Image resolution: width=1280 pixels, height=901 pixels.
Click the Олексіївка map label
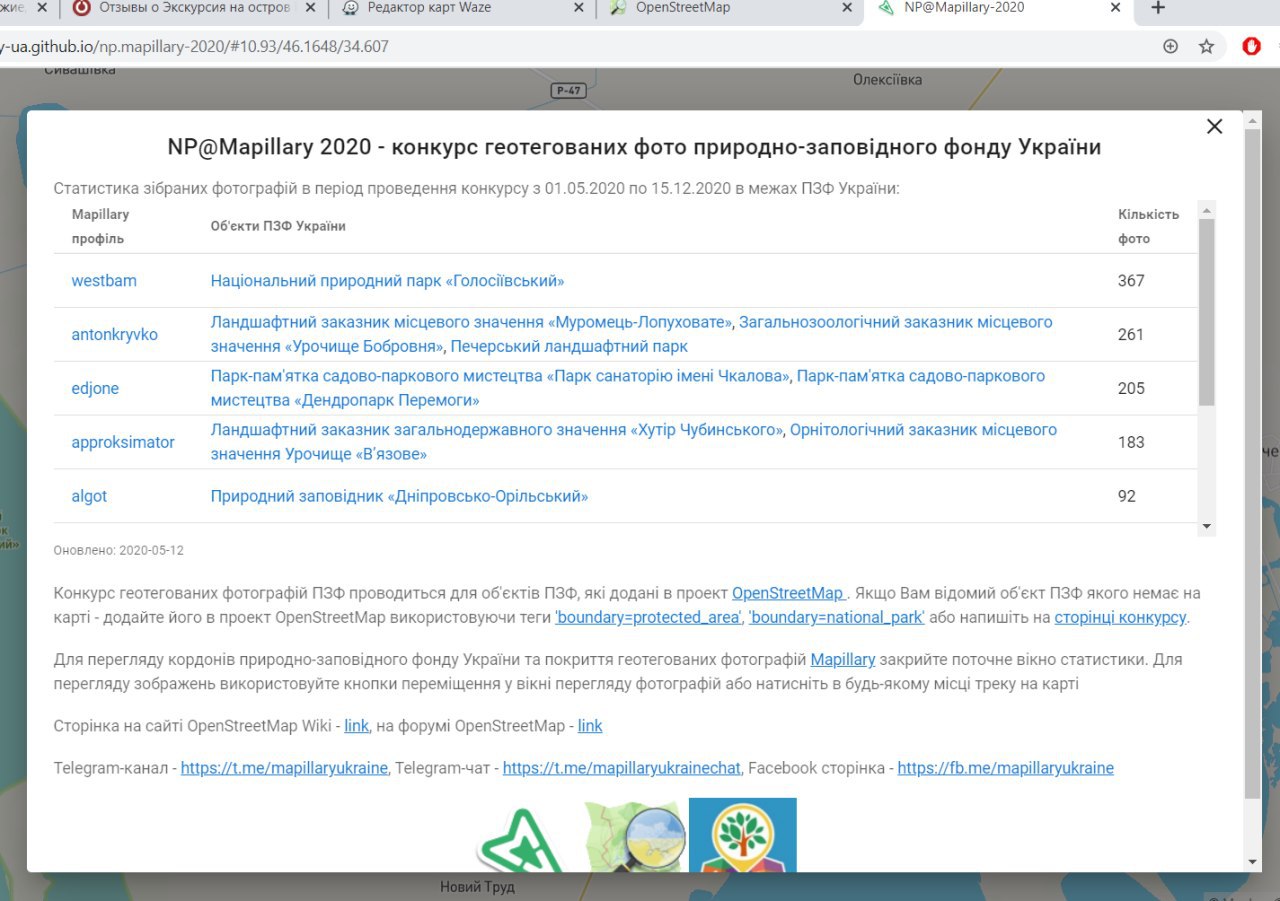click(x=887, y=80)
